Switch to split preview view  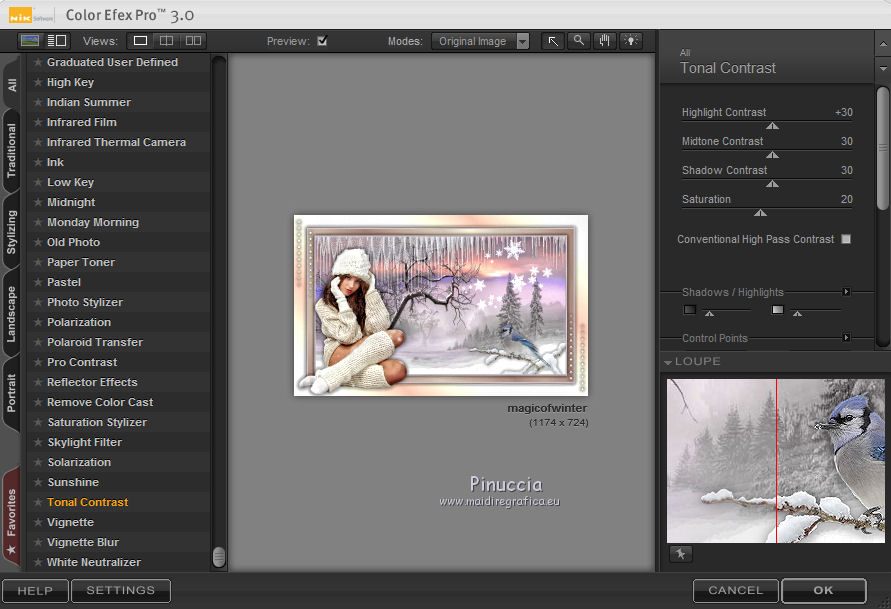point(167,41)
